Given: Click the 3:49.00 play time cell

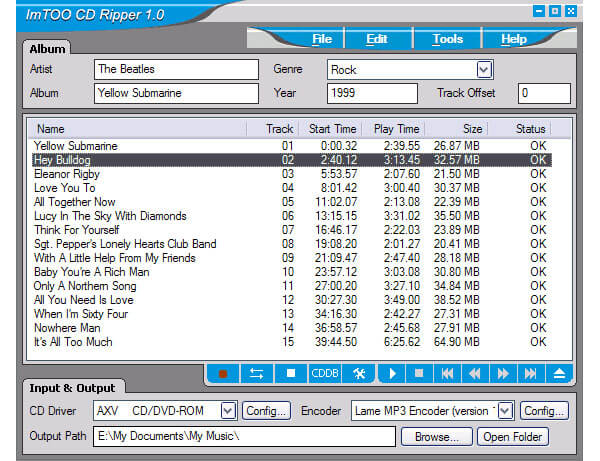Looking at the screenshot, I should pos(402,300).
